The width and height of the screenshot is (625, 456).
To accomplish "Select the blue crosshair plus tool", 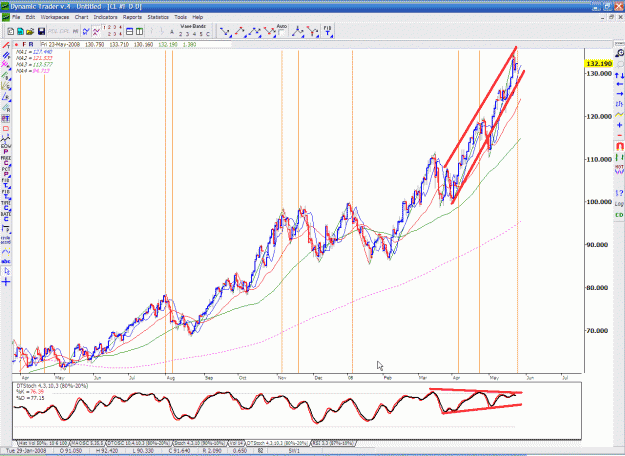I will click(x=6, y=282).
